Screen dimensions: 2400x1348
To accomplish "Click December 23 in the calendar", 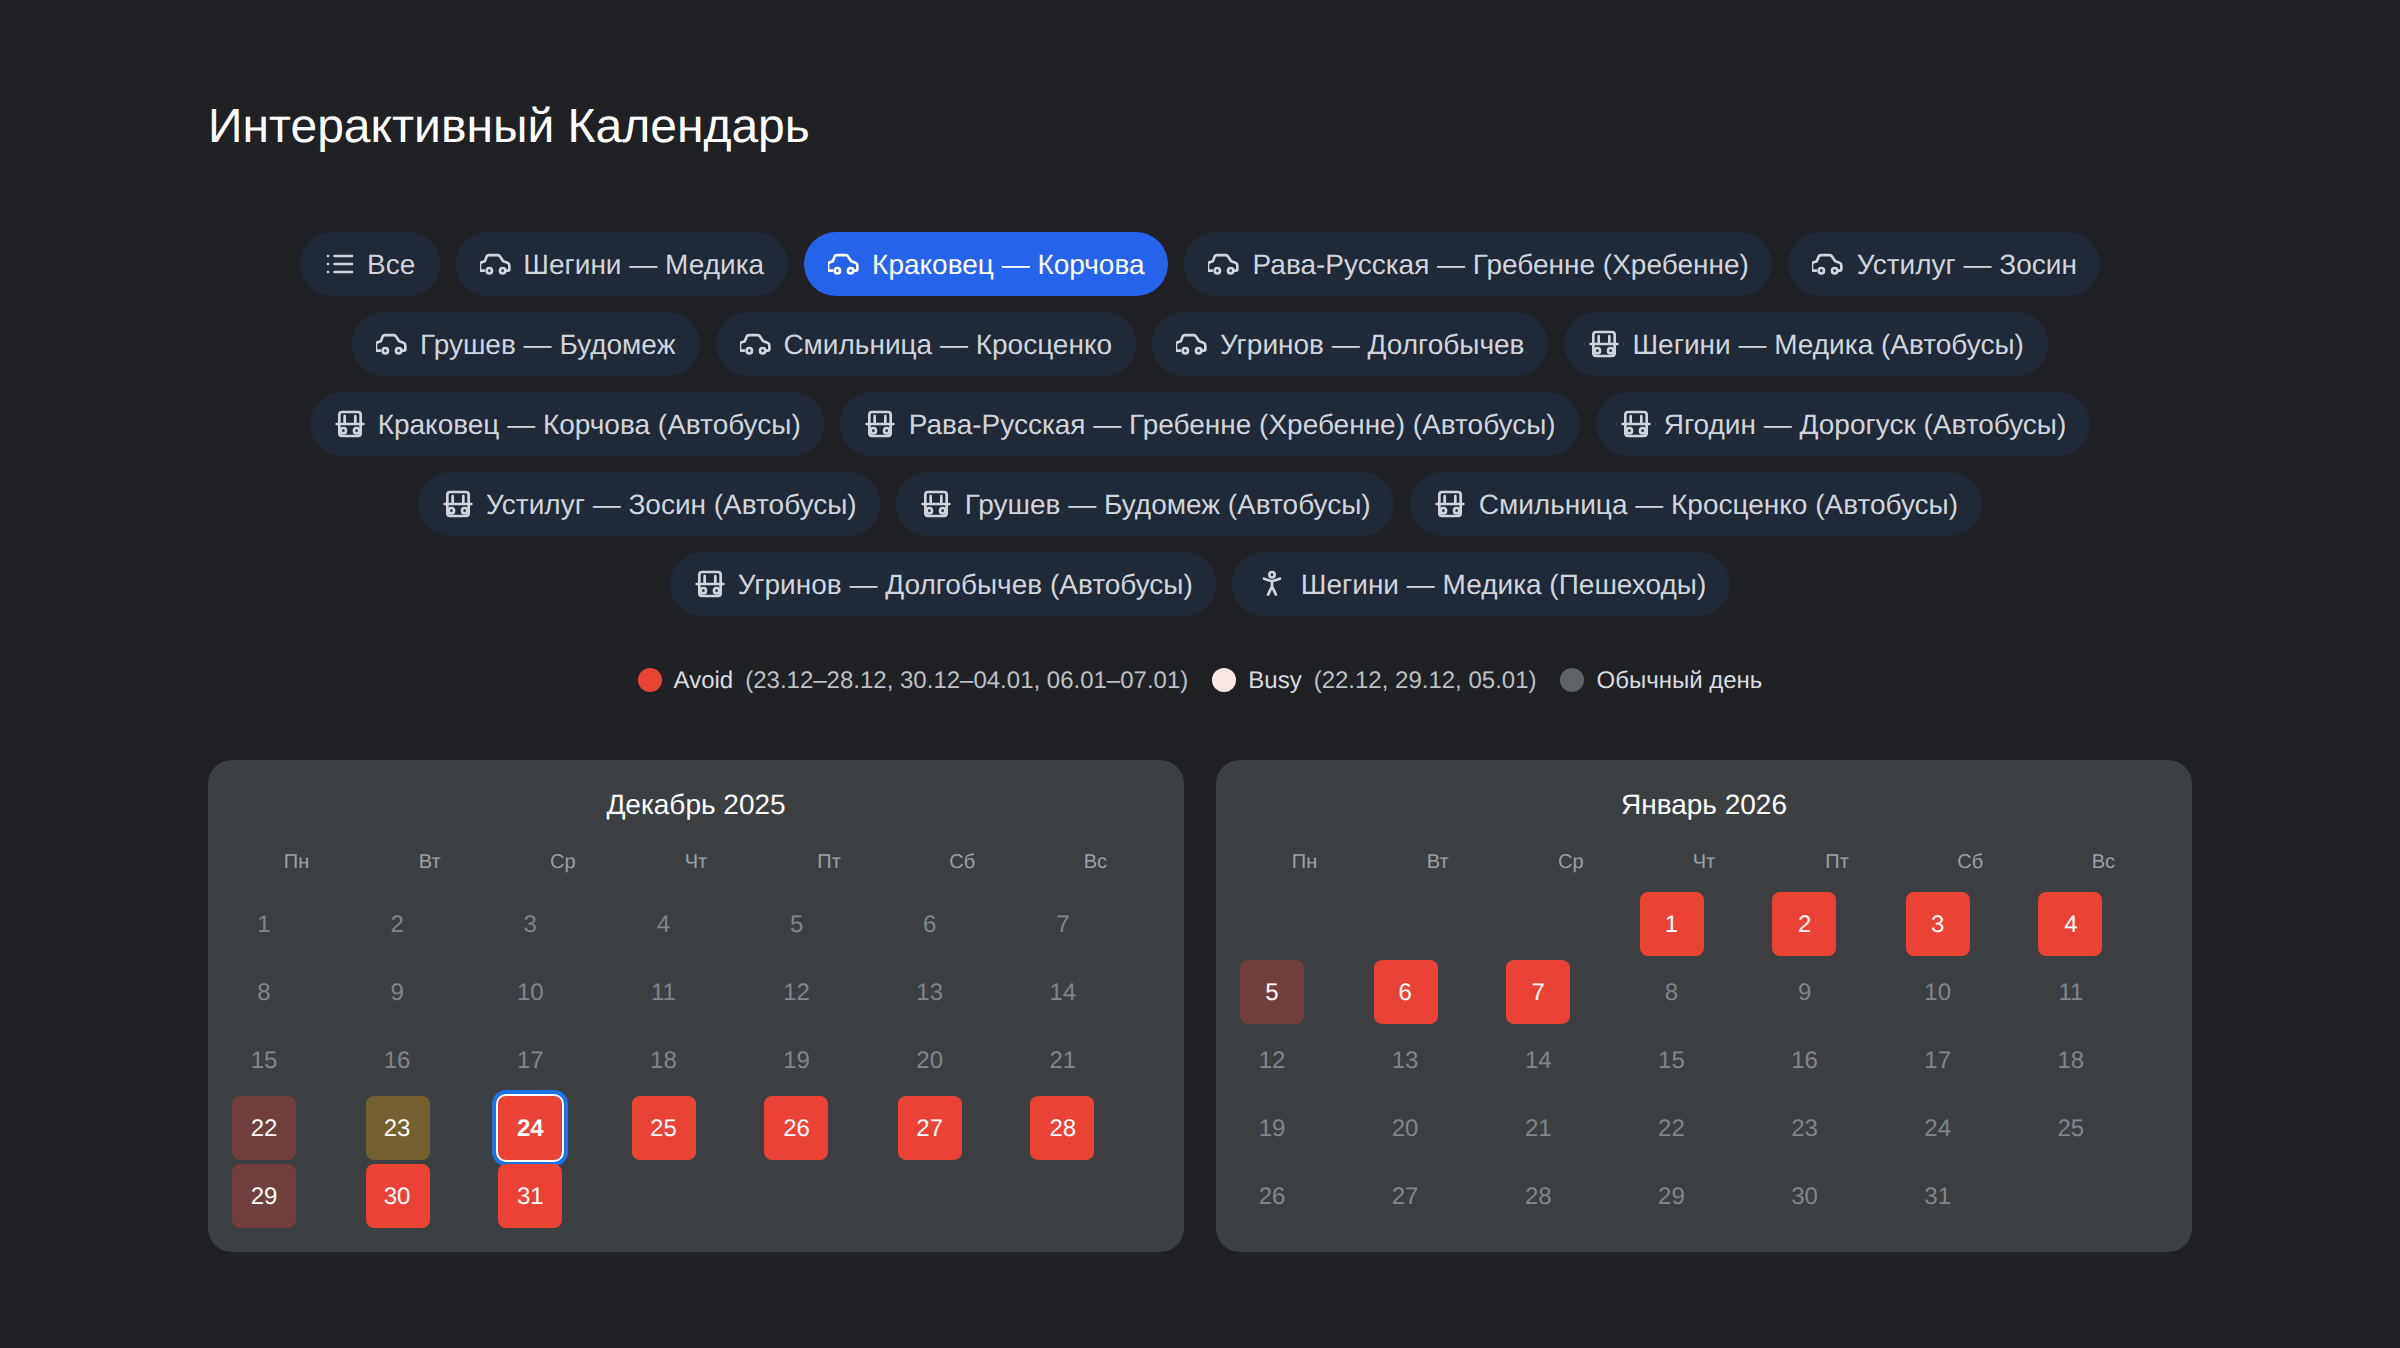I will pyautogui.click(x=397, y=1128).
